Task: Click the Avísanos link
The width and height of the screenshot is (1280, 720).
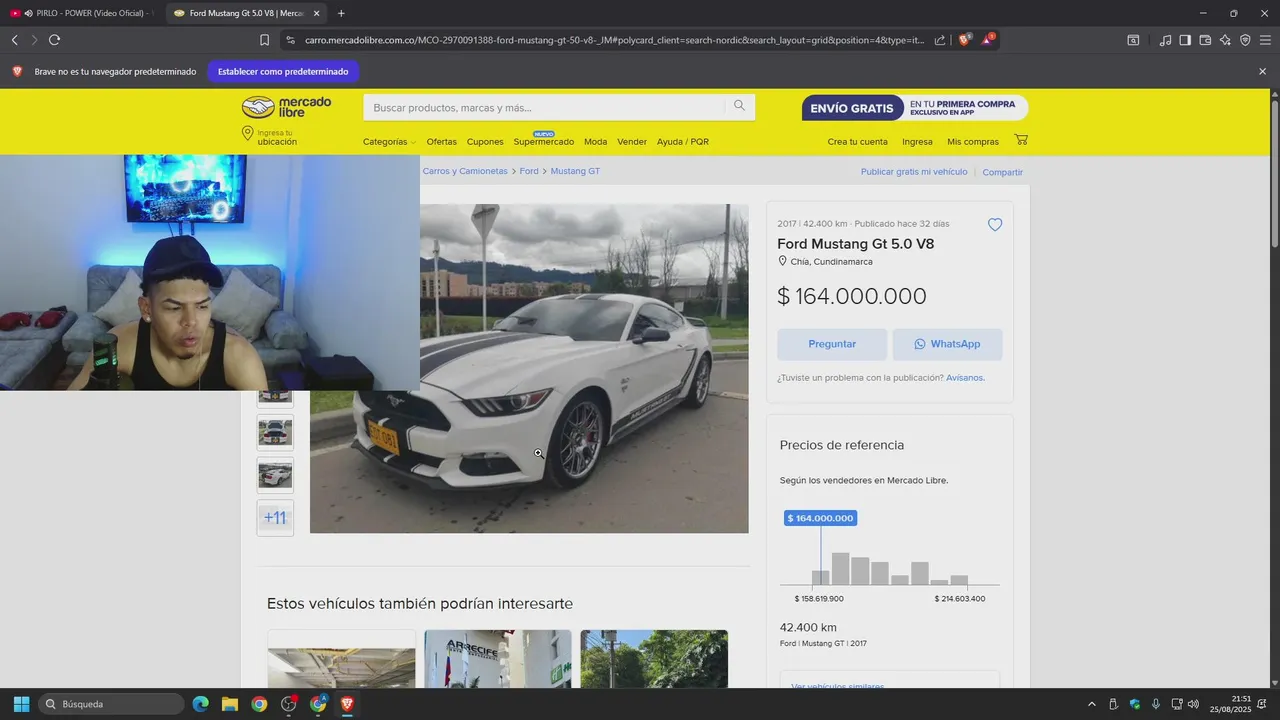Action: pos(965,378)
